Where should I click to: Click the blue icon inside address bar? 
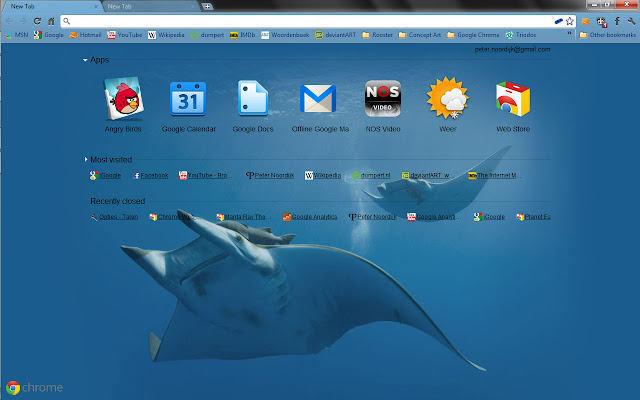coord(558,21)
